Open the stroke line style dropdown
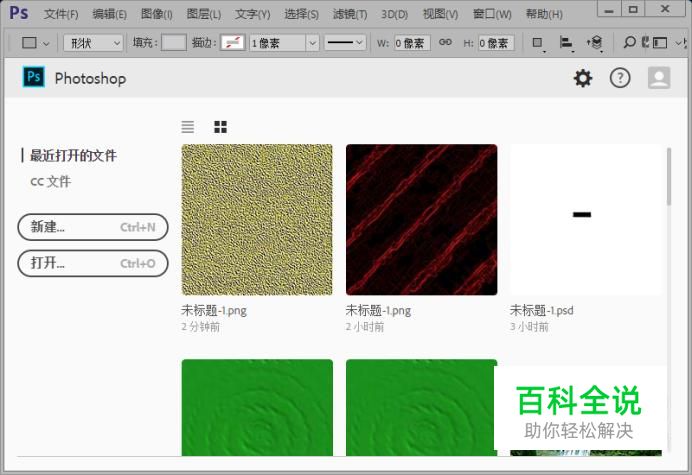This screenshot has width=692, height=475. tap(345, 43)
